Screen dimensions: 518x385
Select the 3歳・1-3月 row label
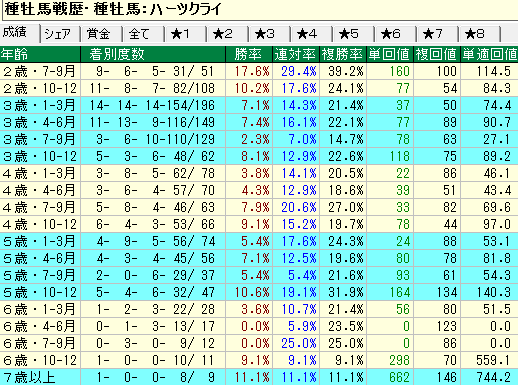[40, 105]
